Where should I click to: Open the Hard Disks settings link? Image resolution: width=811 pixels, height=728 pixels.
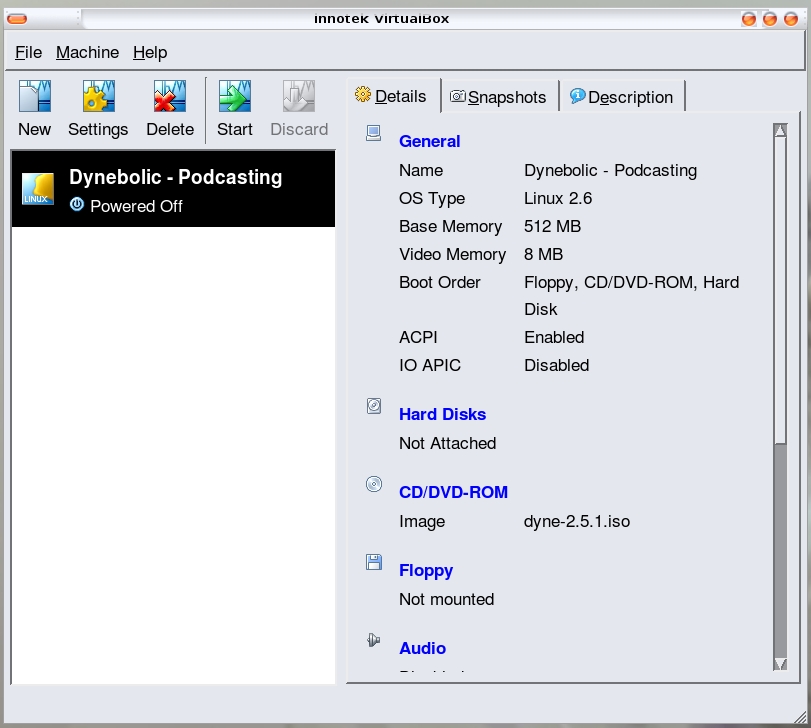(x=442, y=414)
